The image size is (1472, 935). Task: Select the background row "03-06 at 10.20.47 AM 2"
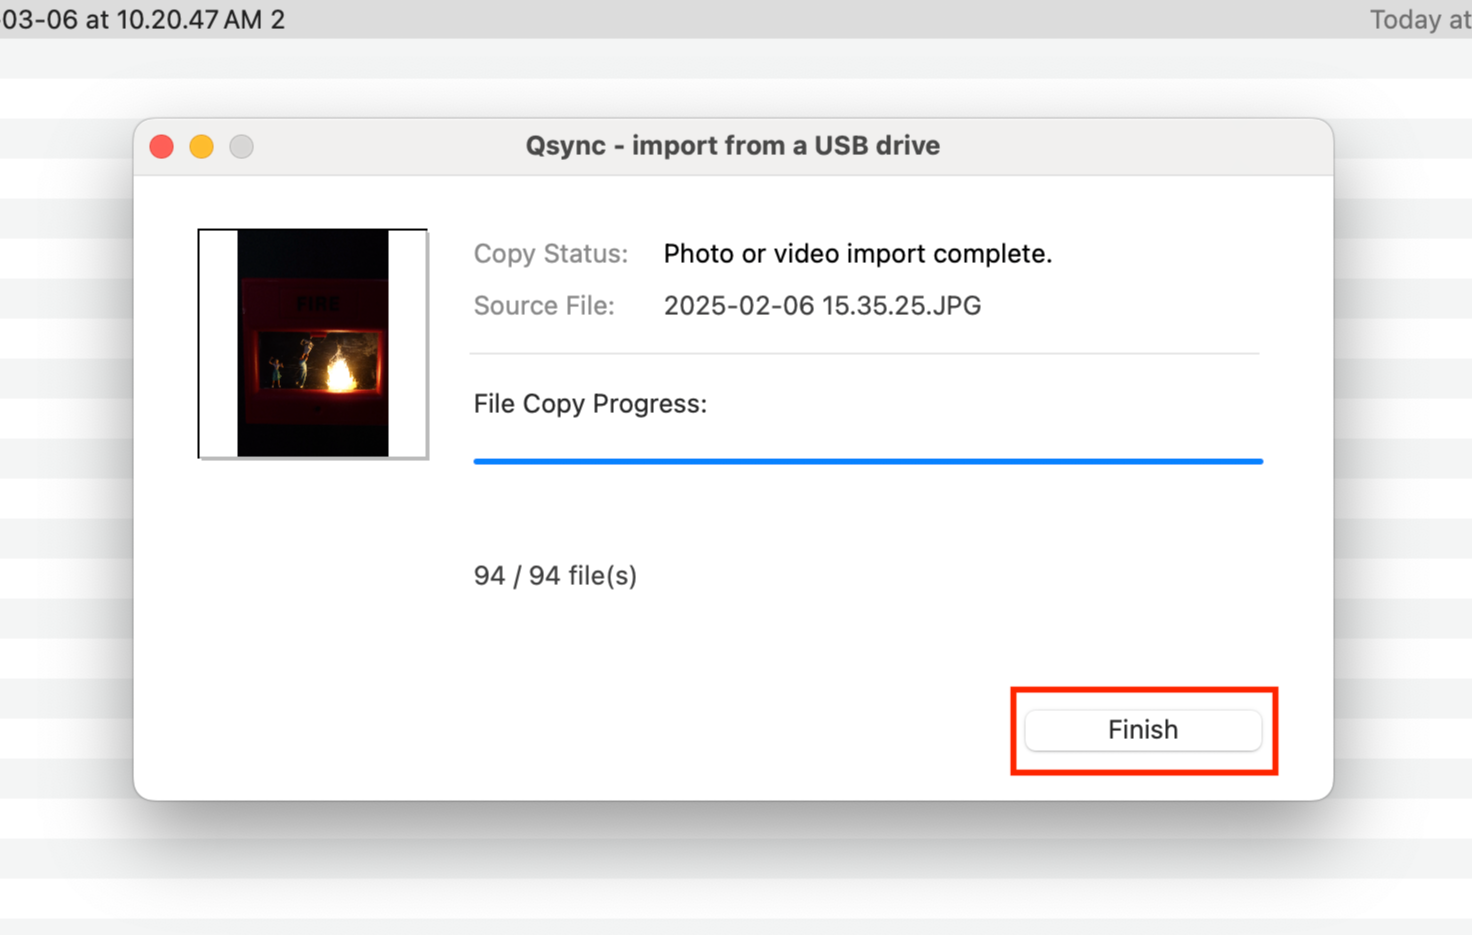[143, 20]
